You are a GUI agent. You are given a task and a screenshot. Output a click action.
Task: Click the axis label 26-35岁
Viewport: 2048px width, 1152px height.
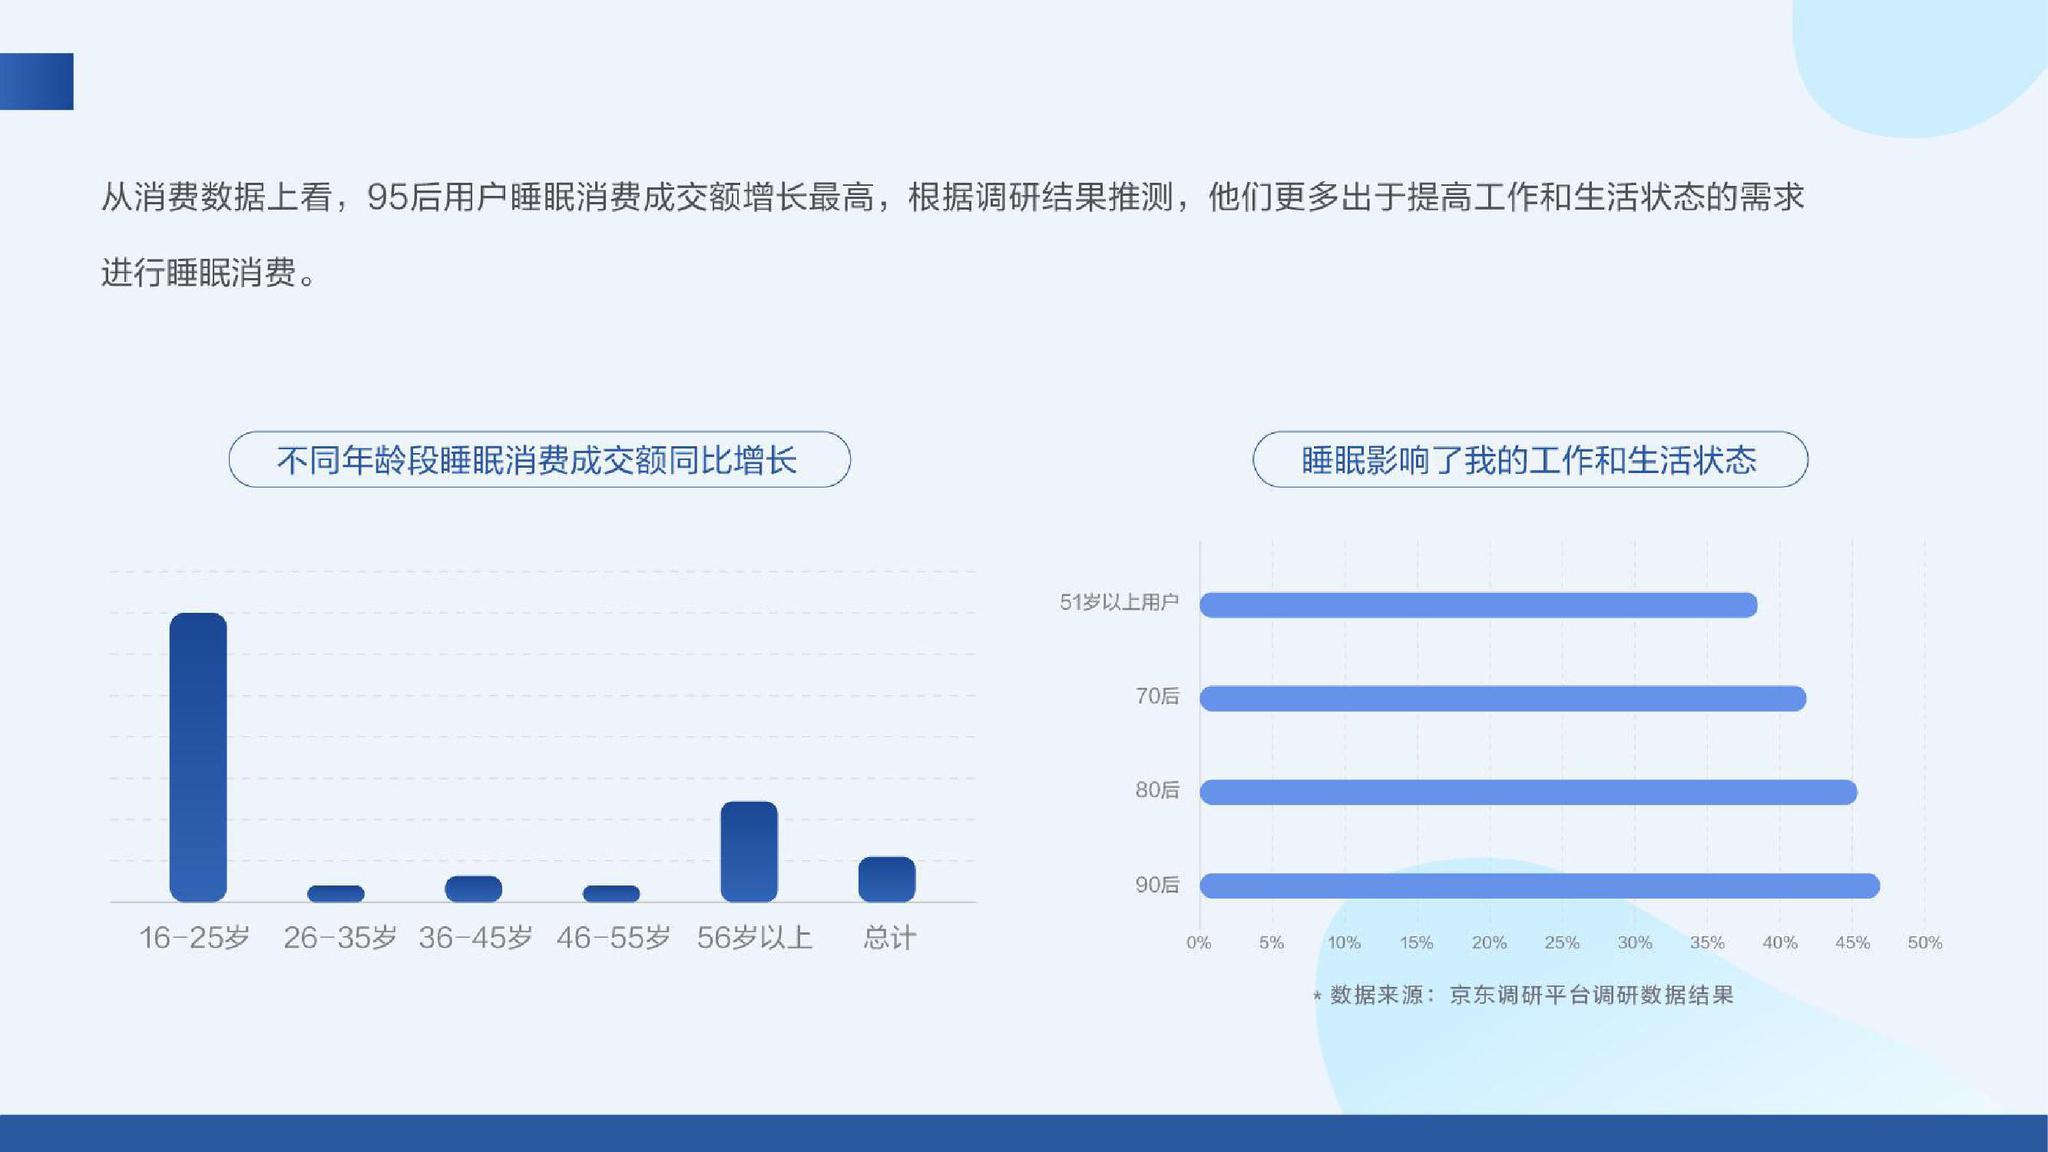coord(340,938)
